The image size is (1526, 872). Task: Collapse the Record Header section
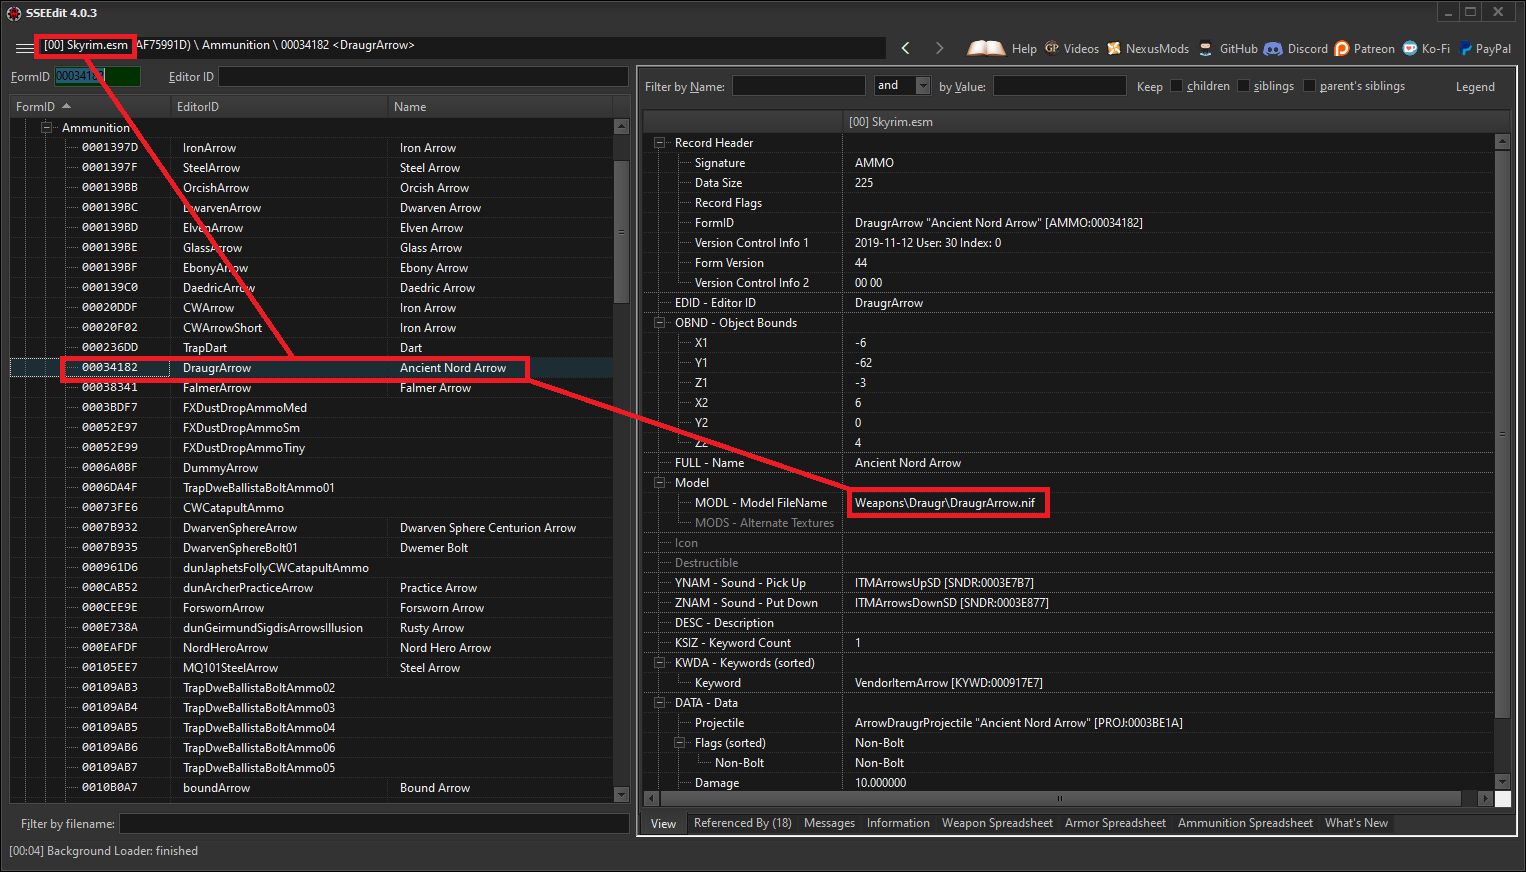(x=660, y=143)
